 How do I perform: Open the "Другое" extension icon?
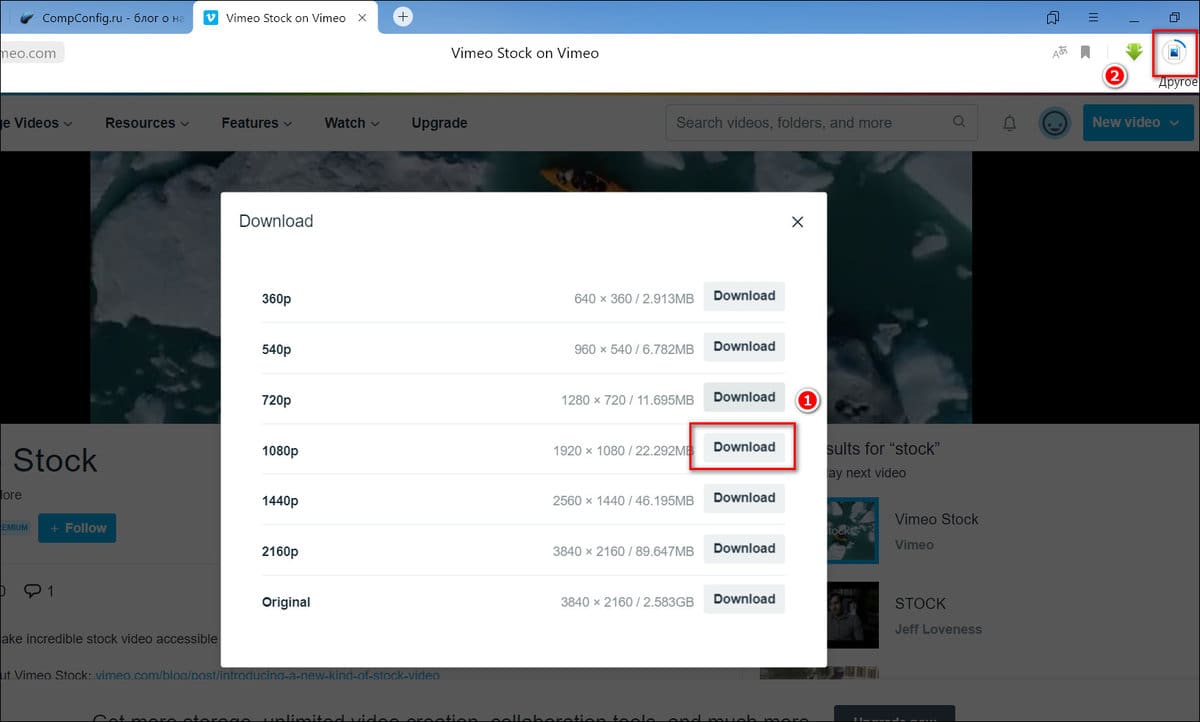tap(1172, 52)
